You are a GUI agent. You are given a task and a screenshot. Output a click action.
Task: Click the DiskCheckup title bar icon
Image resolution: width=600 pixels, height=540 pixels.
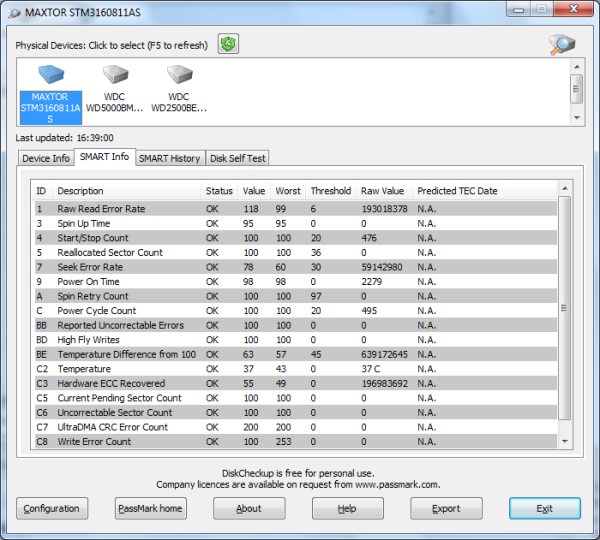15,13
